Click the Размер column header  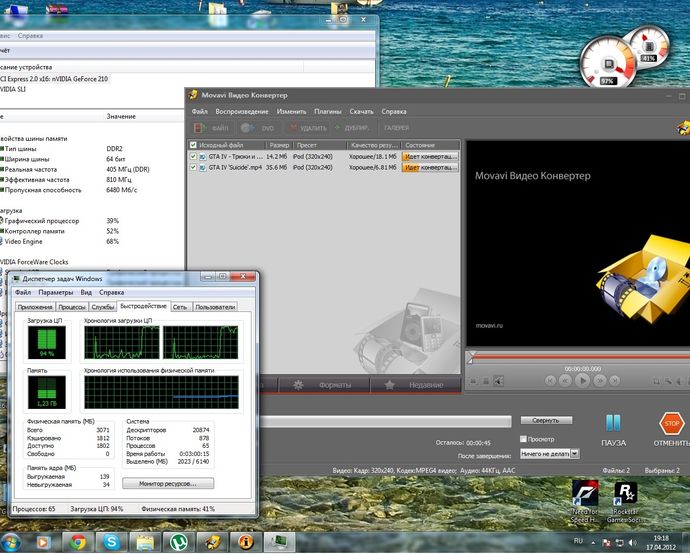click(x=279, y=145)
